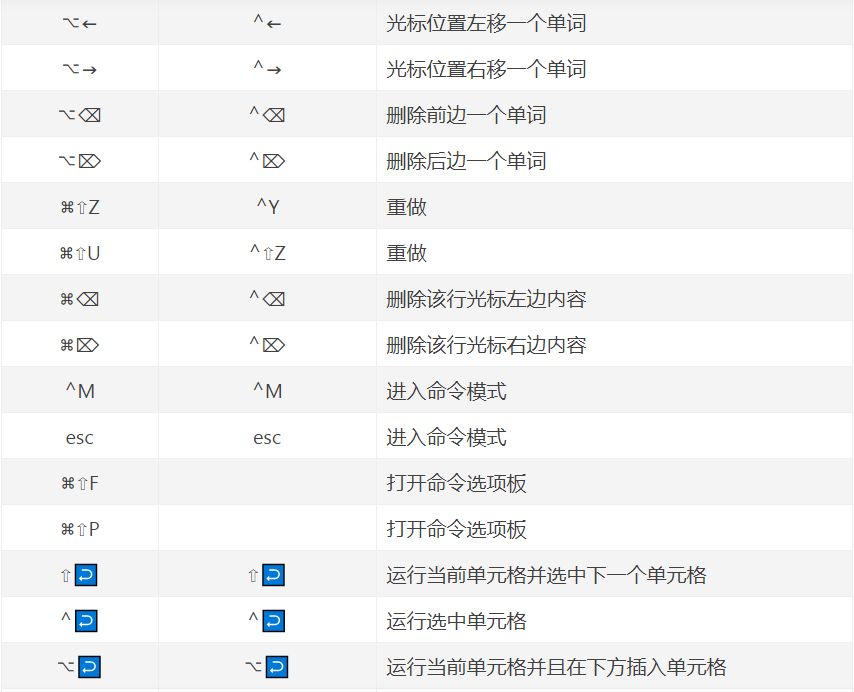854x692 pixels.
Task: Click the blue return icon beside ⇧ in the first shortcut column
Action: click(x=86, y=575)
